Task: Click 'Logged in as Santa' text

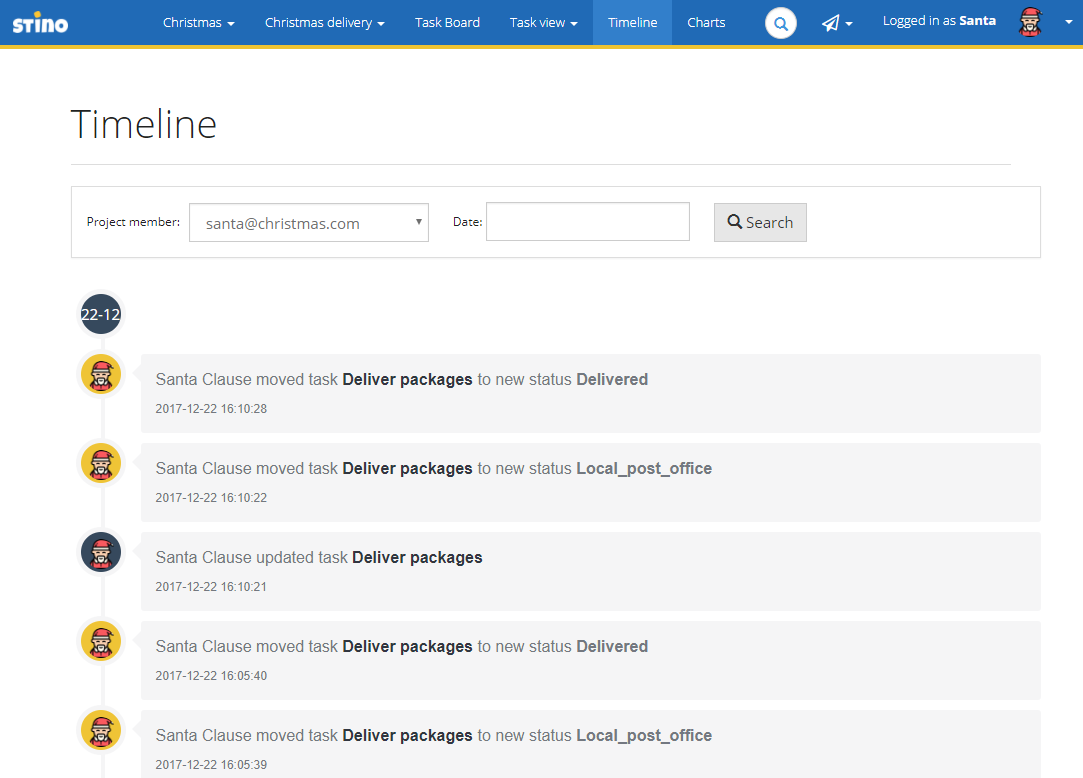Action: click(x=939, y=21)
